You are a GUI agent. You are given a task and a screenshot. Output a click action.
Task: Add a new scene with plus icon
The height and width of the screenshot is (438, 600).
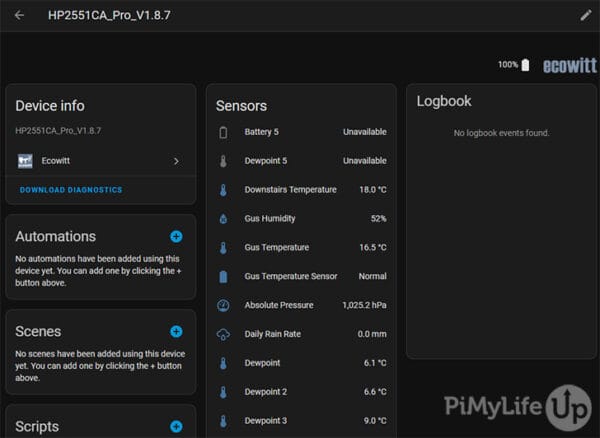point(176,331)
